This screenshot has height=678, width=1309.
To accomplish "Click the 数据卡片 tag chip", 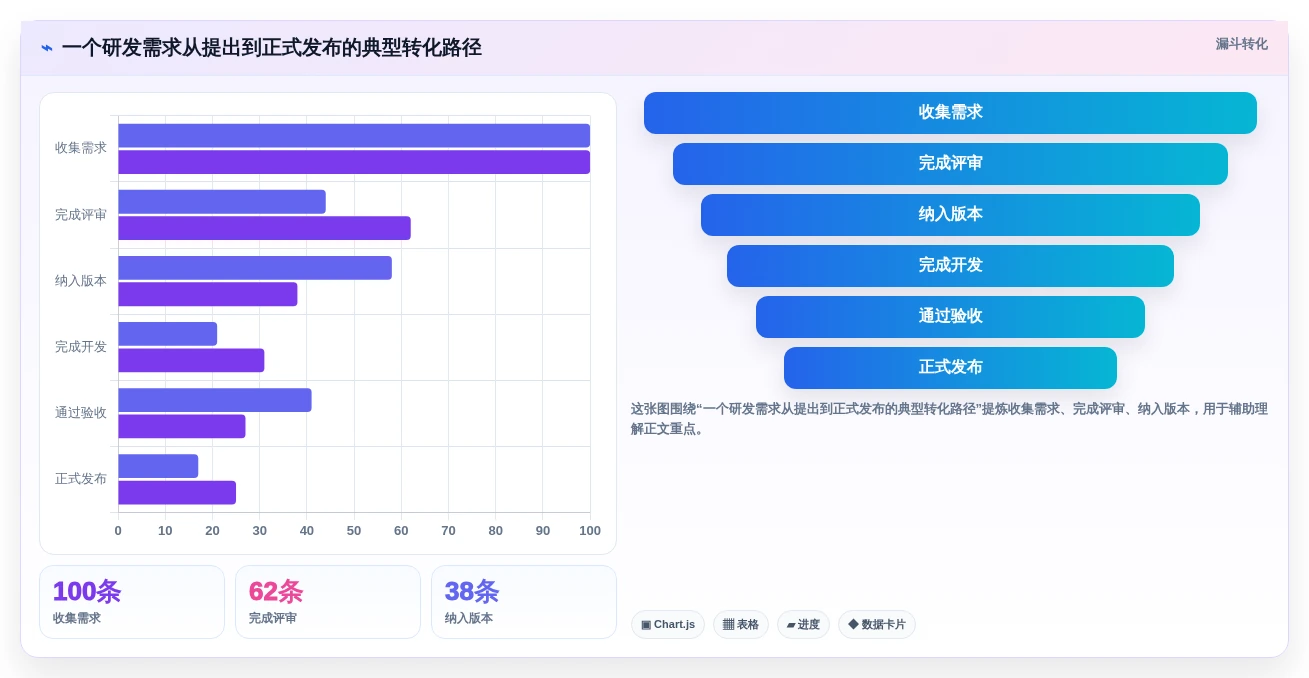I will point(877,625).
